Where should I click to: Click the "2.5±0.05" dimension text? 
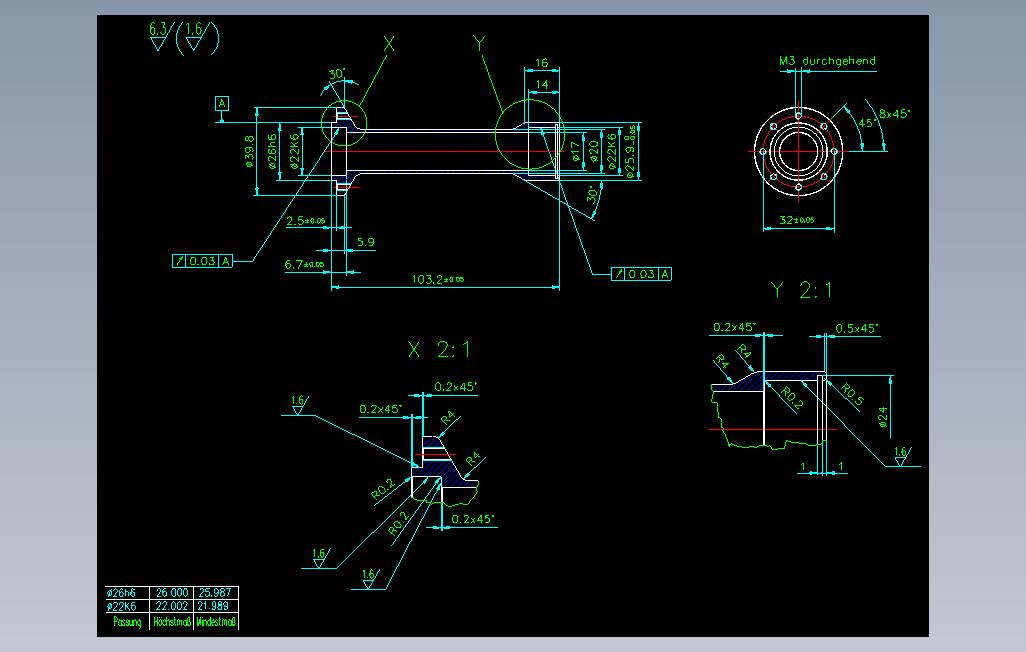[x=306, y=221]
